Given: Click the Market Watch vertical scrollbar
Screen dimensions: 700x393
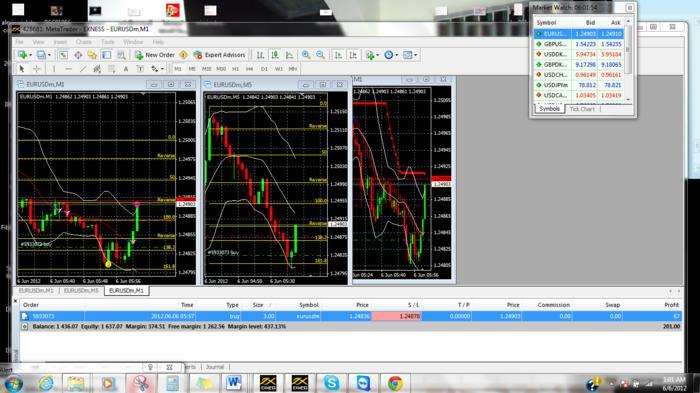Looking at the screenshot, I should click(628, 60).
